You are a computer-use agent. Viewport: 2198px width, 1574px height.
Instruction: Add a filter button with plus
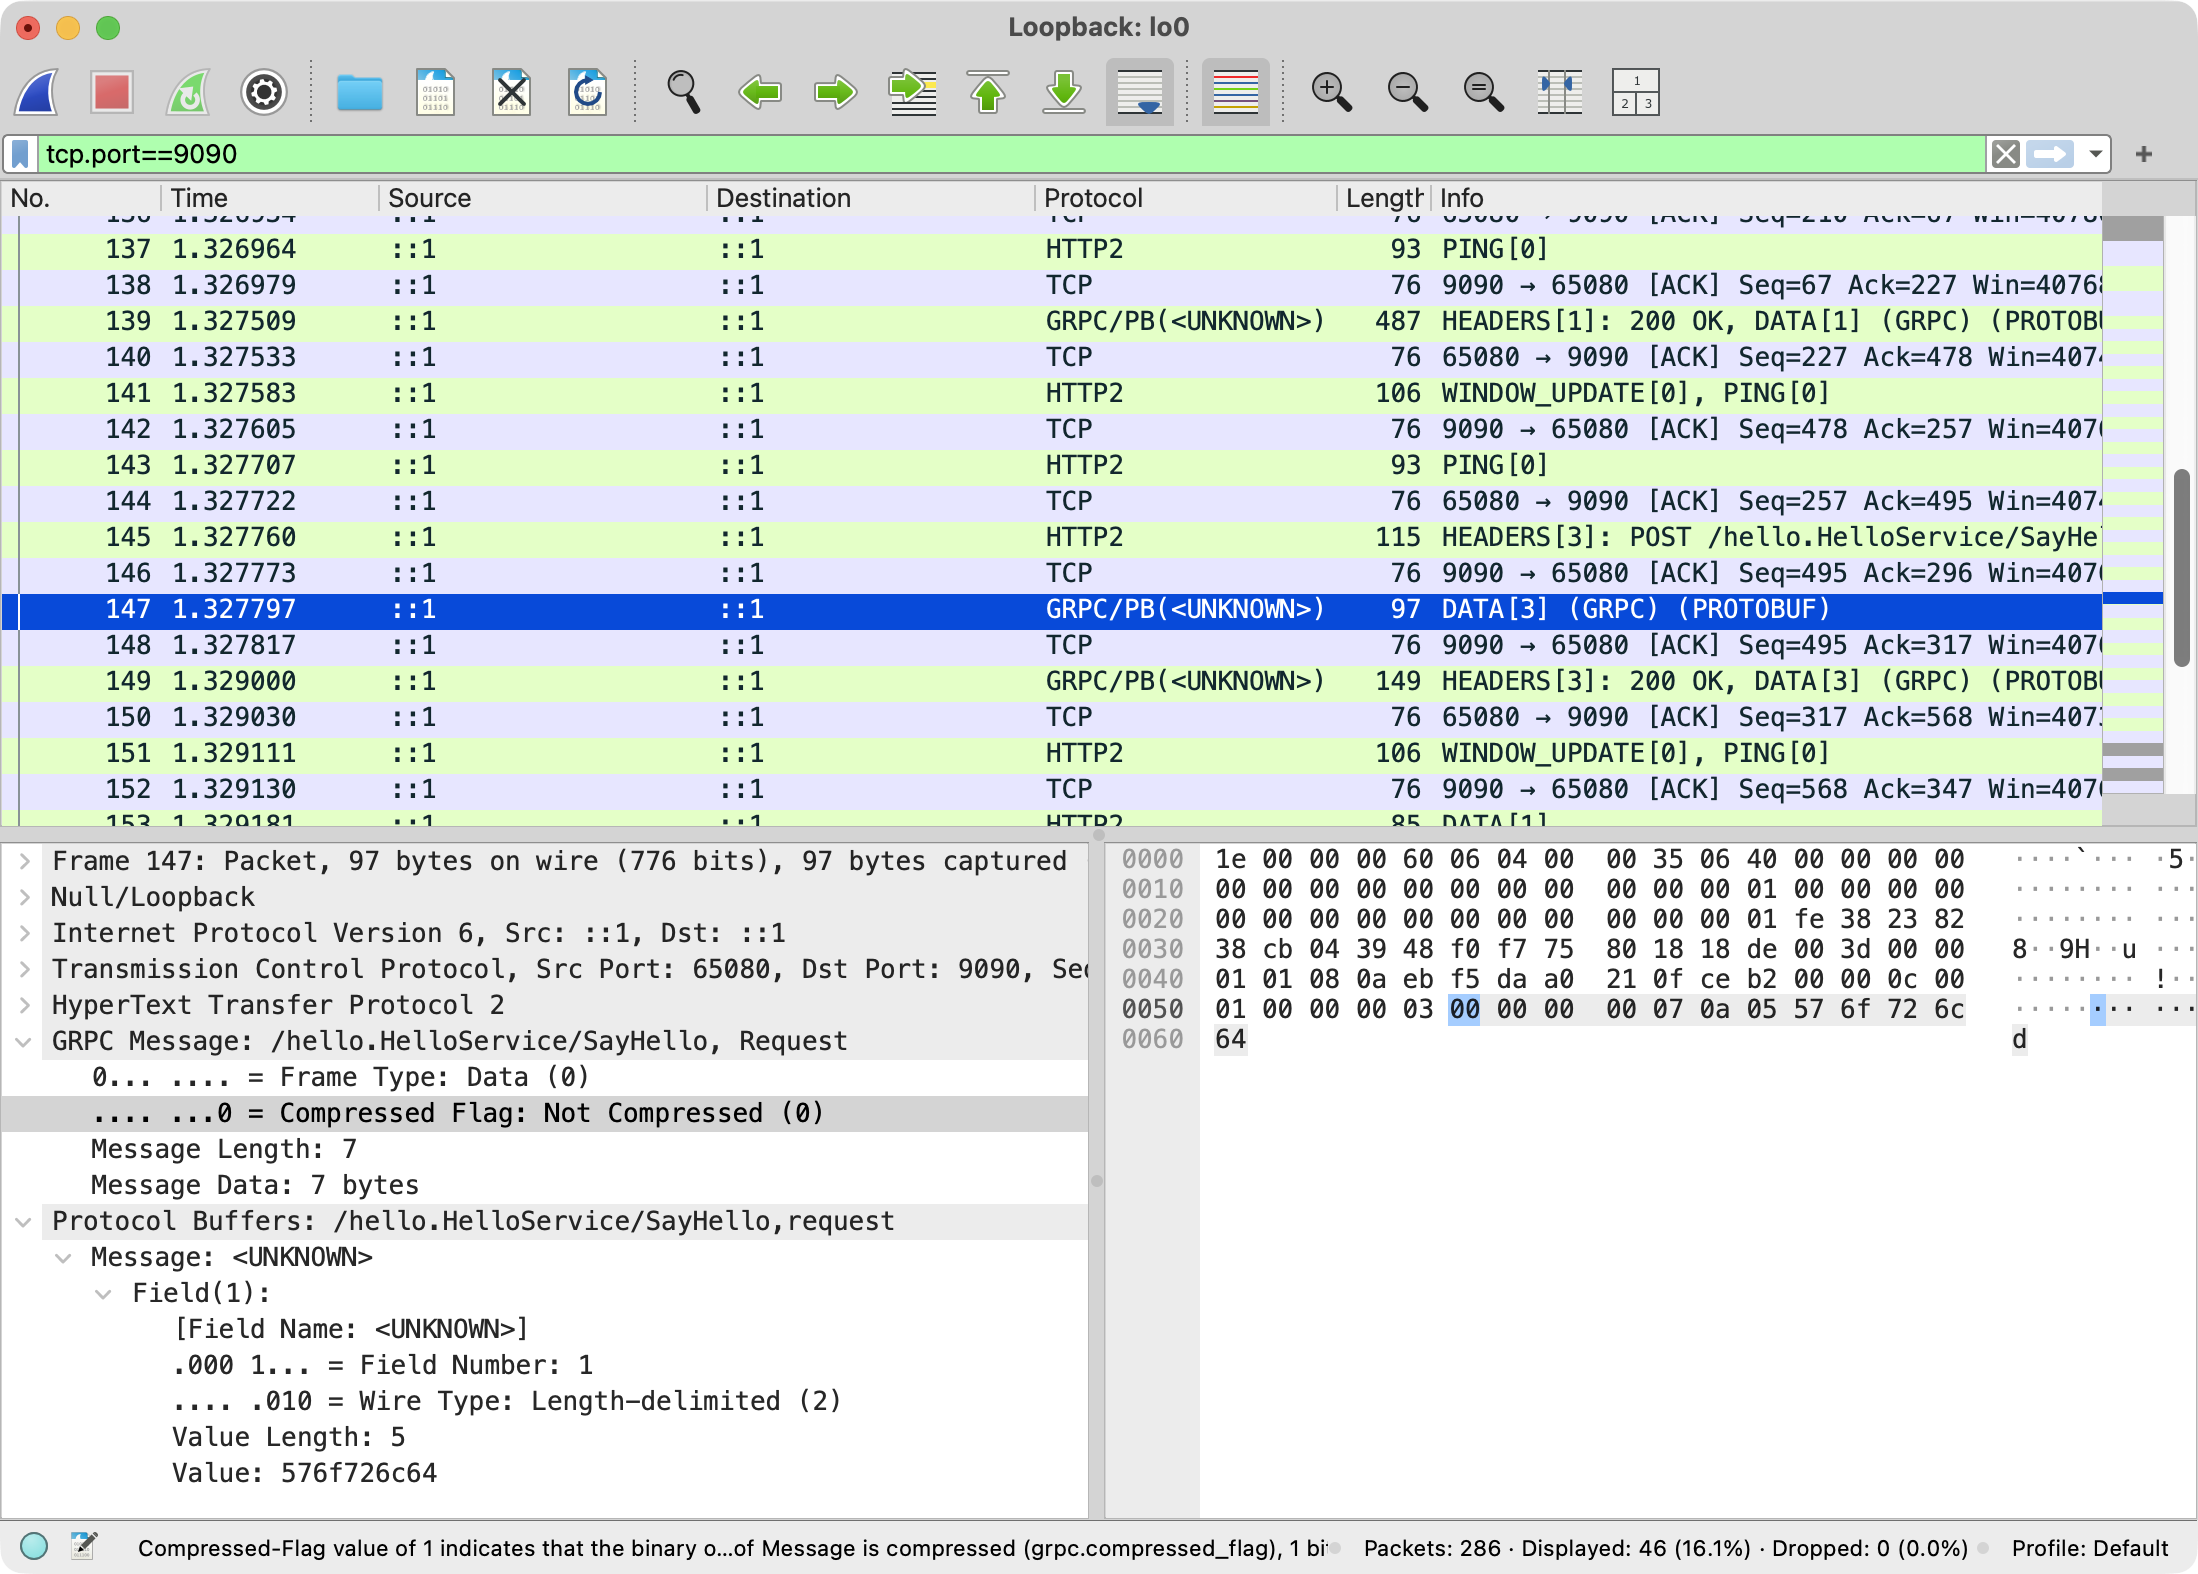[x=2143, y=154]
